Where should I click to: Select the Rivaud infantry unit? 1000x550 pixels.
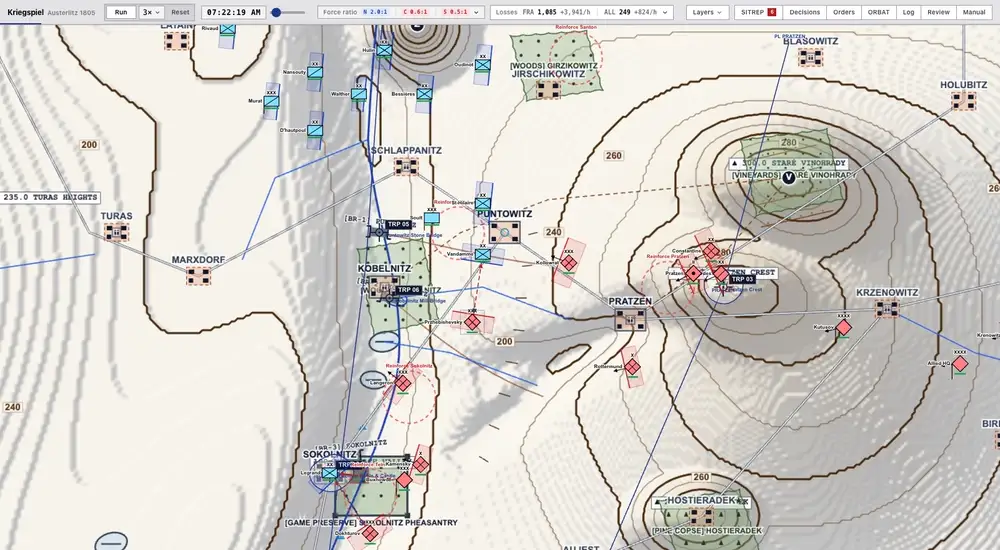(x=227, y=29)
